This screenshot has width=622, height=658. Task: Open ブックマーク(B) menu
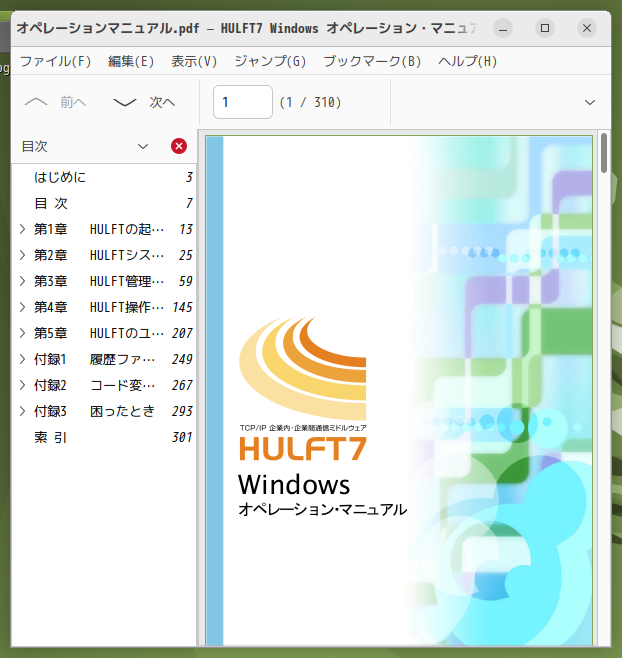pyautogui.click(x=372, y=61)
